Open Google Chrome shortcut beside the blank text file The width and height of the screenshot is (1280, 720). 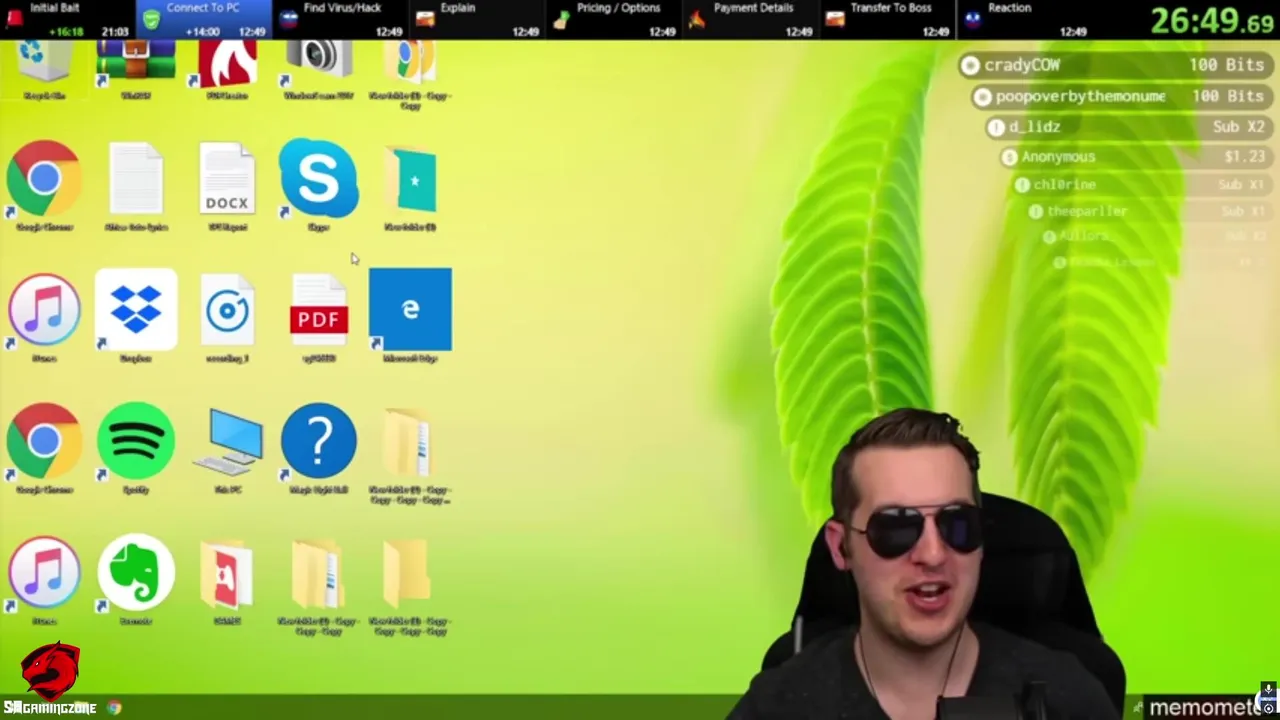44,186
